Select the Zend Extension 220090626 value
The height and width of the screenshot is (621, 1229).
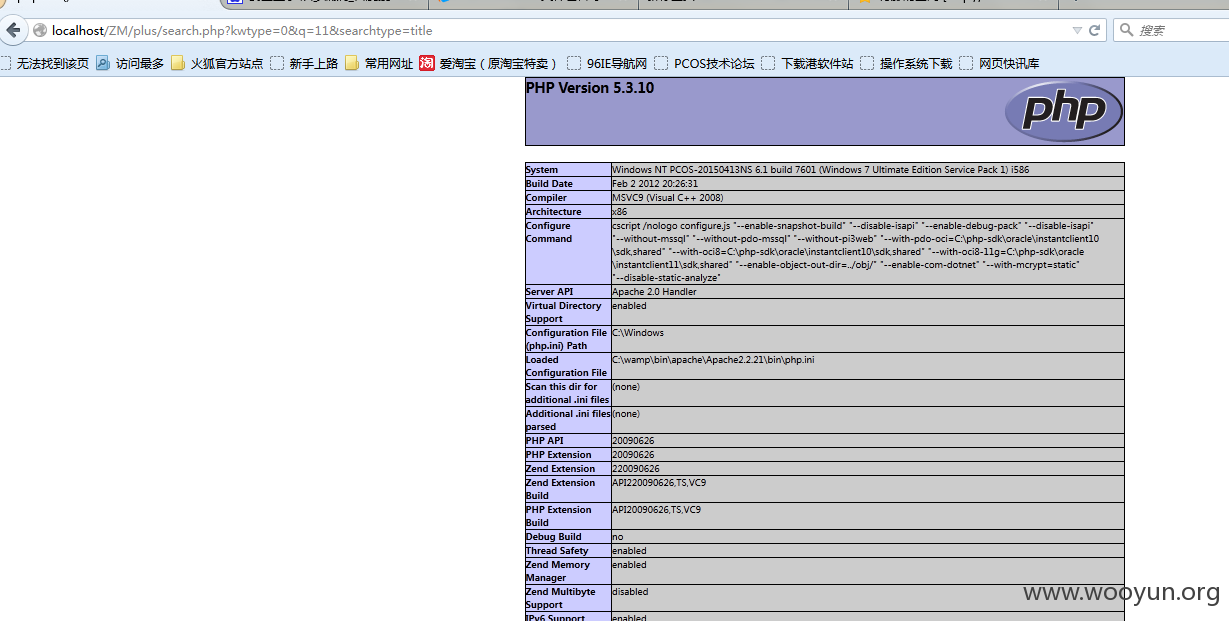636,469
